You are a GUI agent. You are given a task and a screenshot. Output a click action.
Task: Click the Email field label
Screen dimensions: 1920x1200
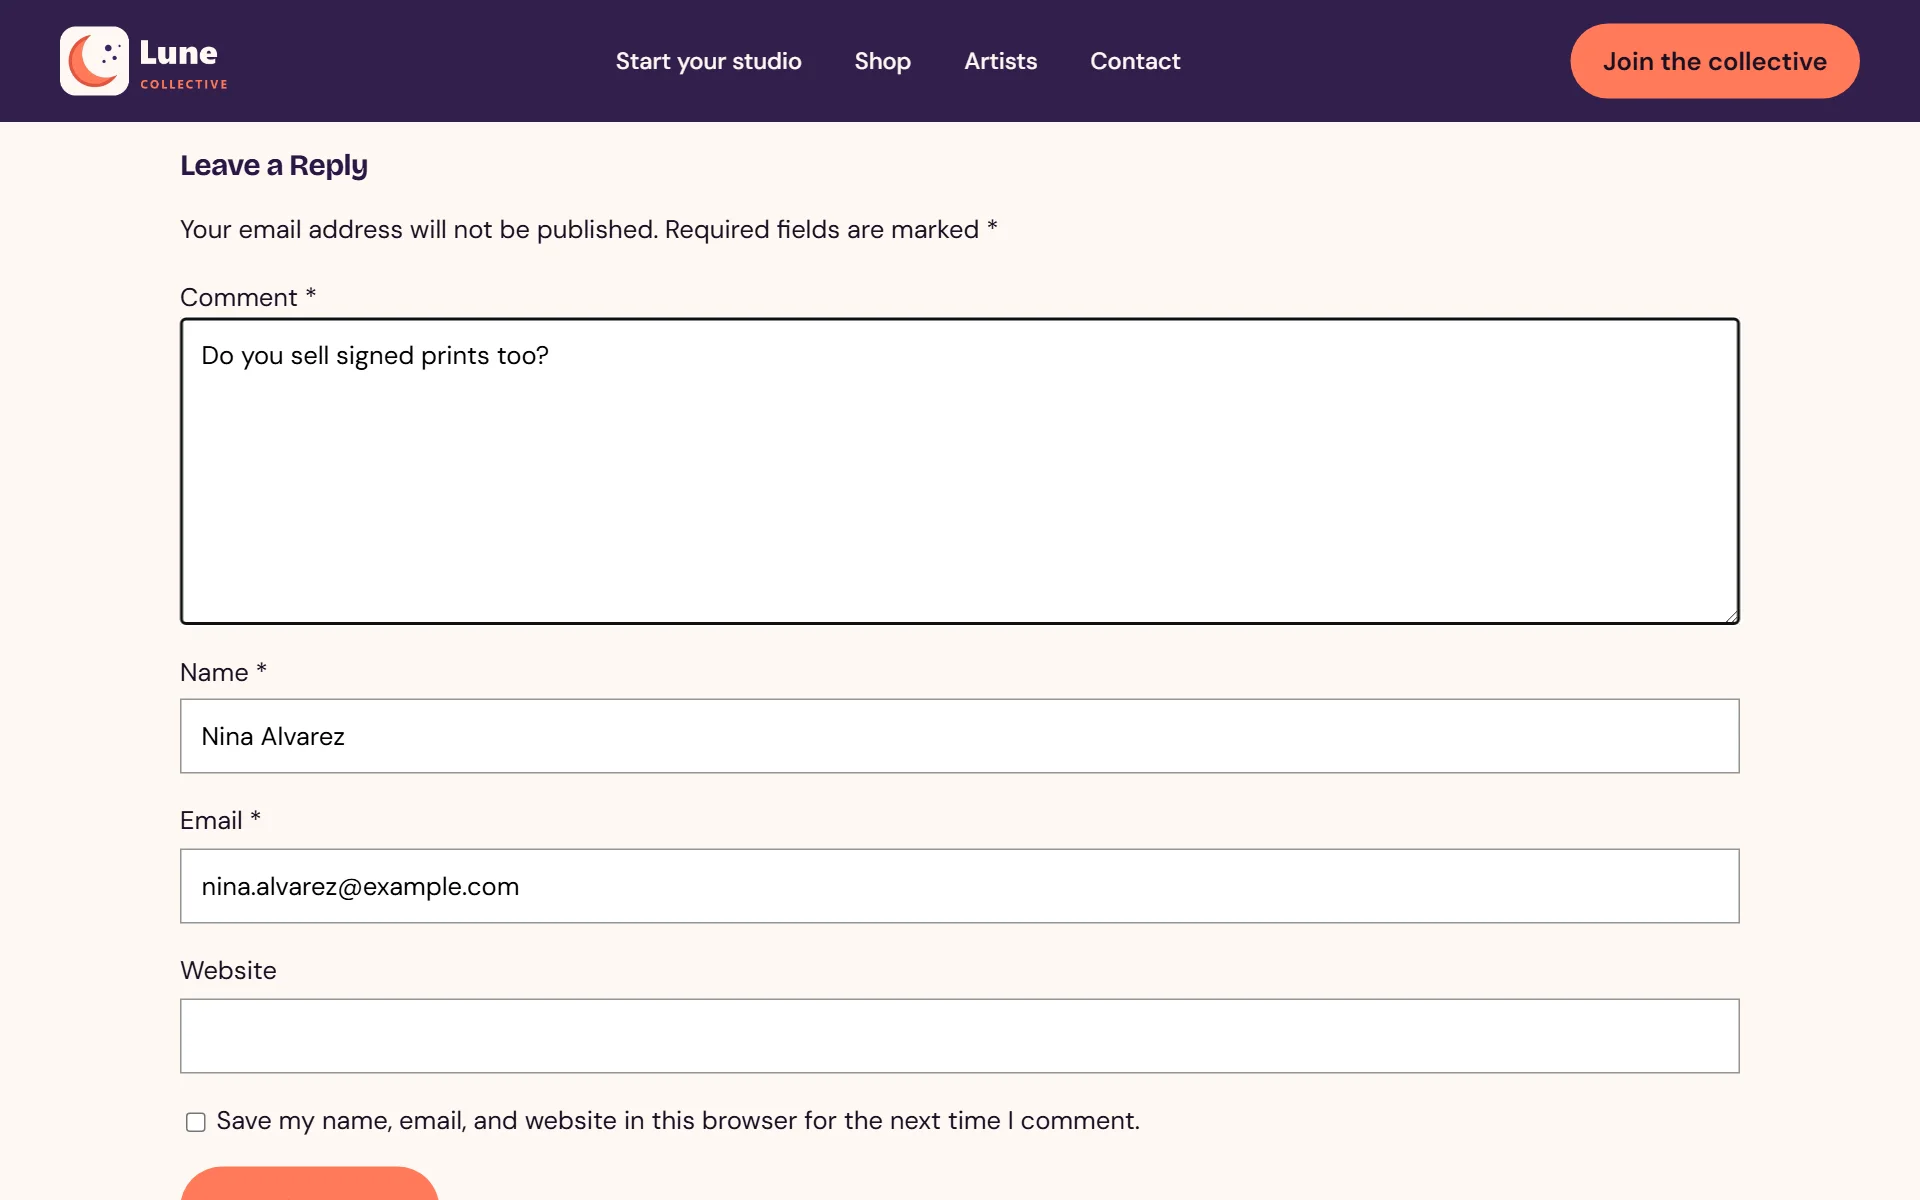pos(220,820)
